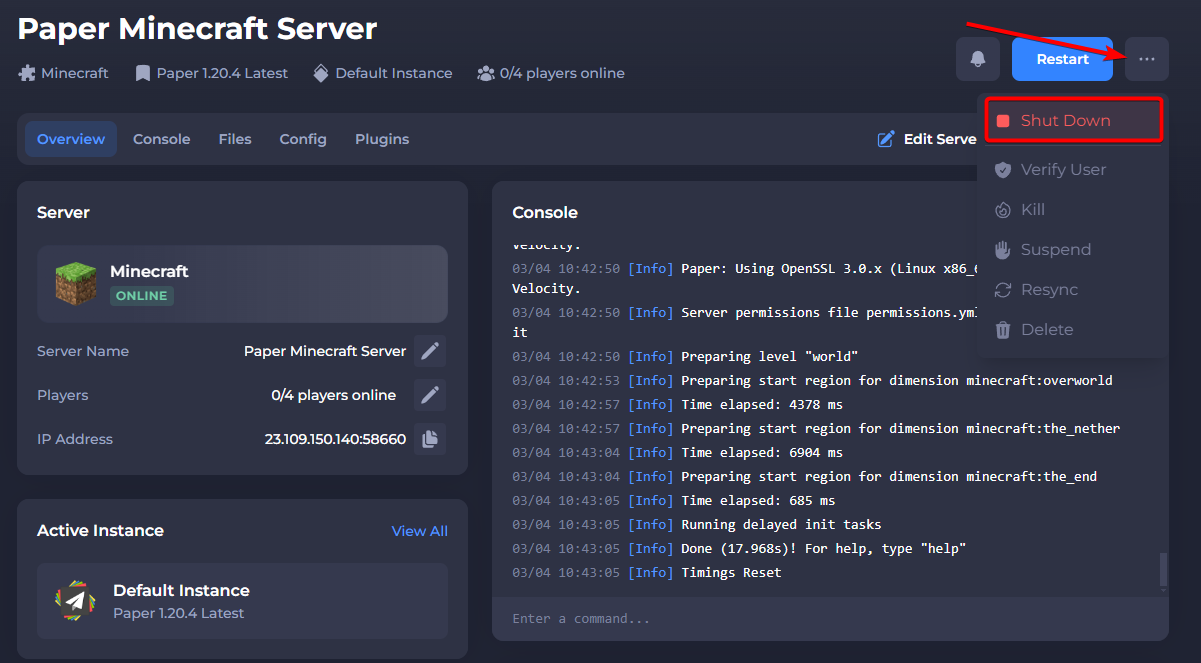Click the Minecraft puzzle piece icon in header
Image resolution: width=1201 pixels, height=663 pixels.
pyautogui.click(x=27, y=73)
